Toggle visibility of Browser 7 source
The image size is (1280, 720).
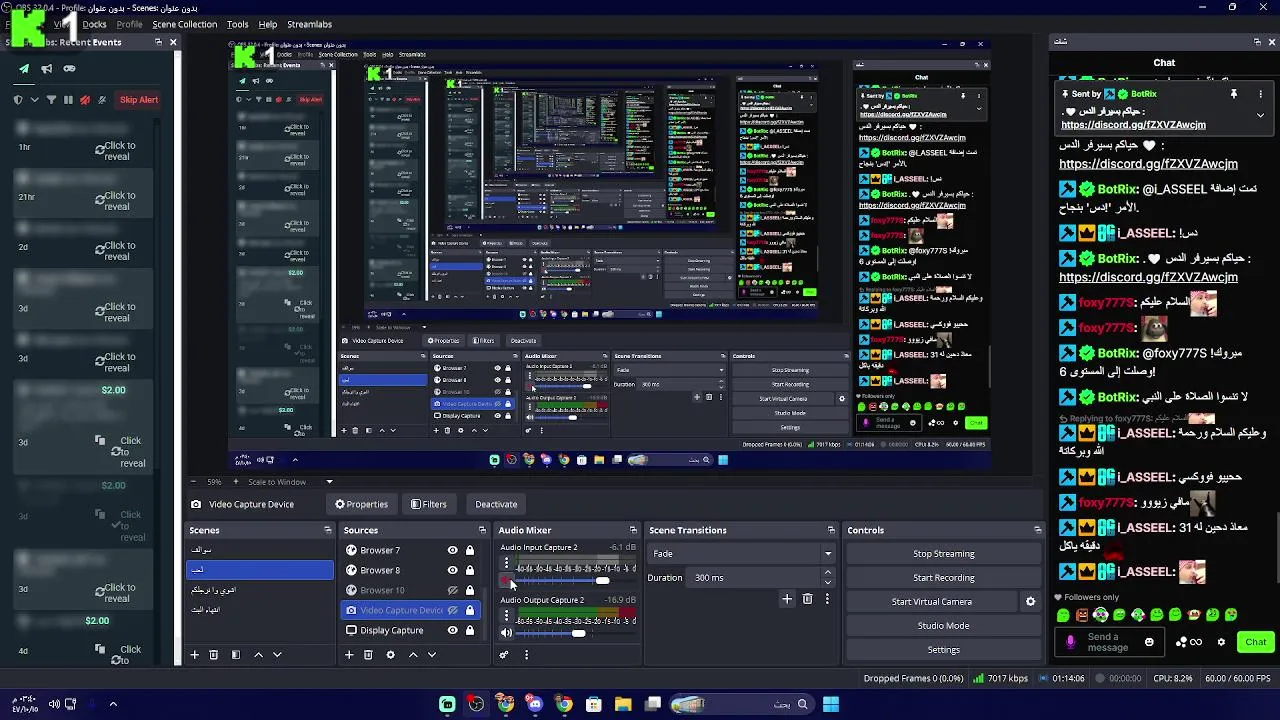(452, 550)
